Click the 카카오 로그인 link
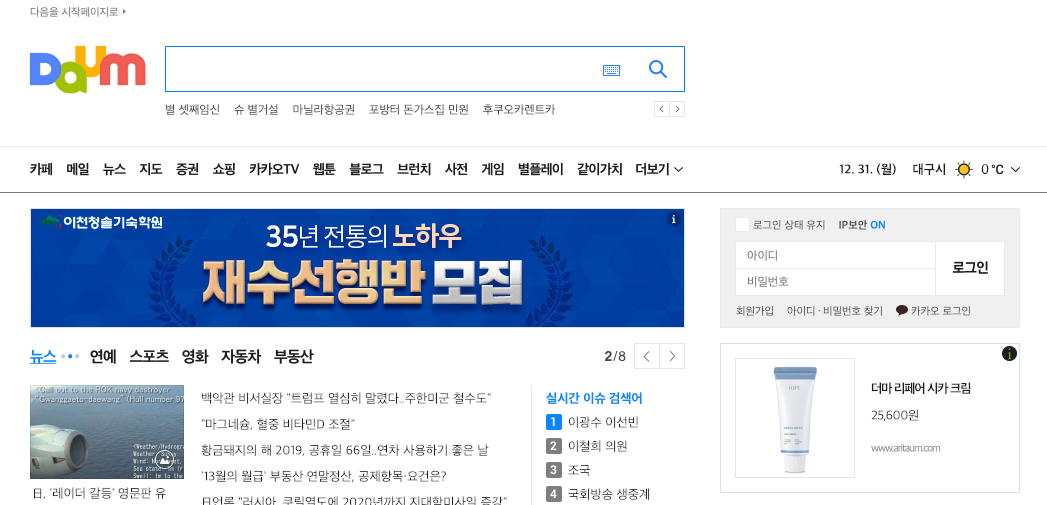1047x505 pixels. 941,311
